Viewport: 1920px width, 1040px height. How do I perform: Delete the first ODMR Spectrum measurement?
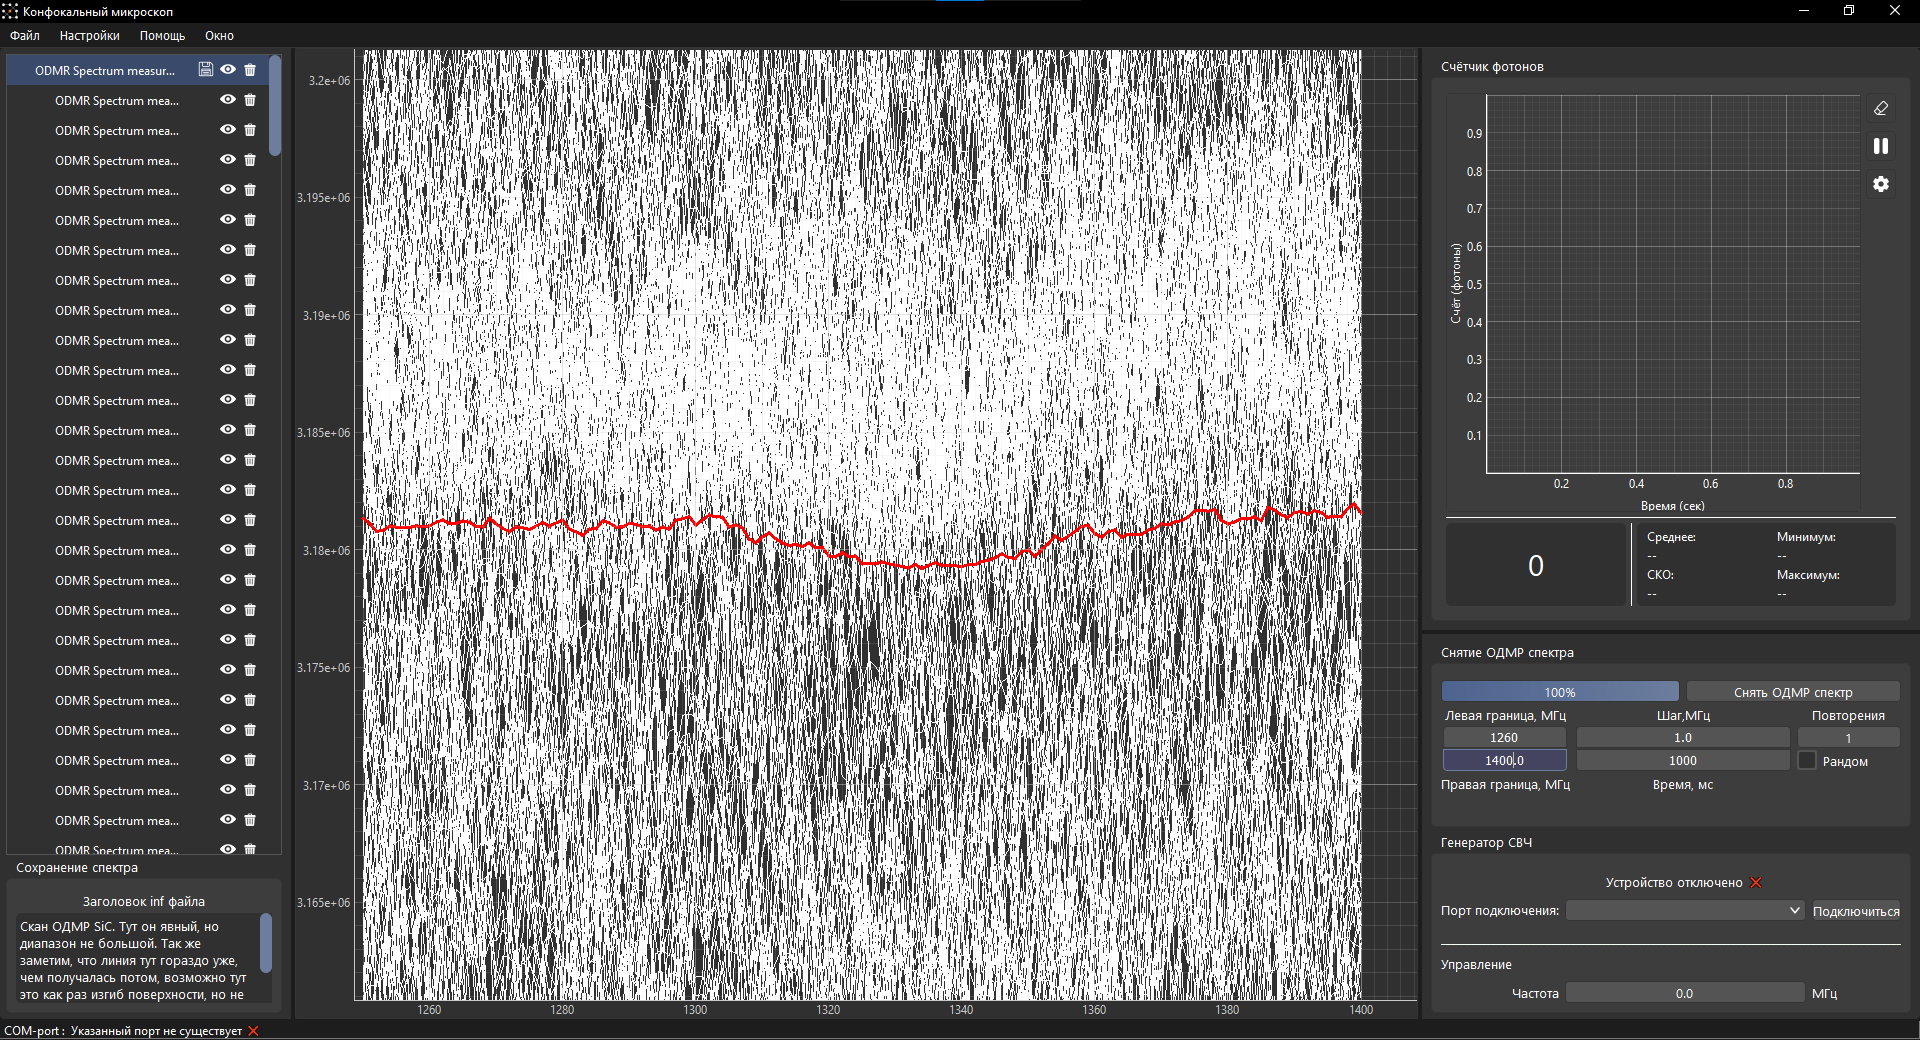[x=250, y=70]
